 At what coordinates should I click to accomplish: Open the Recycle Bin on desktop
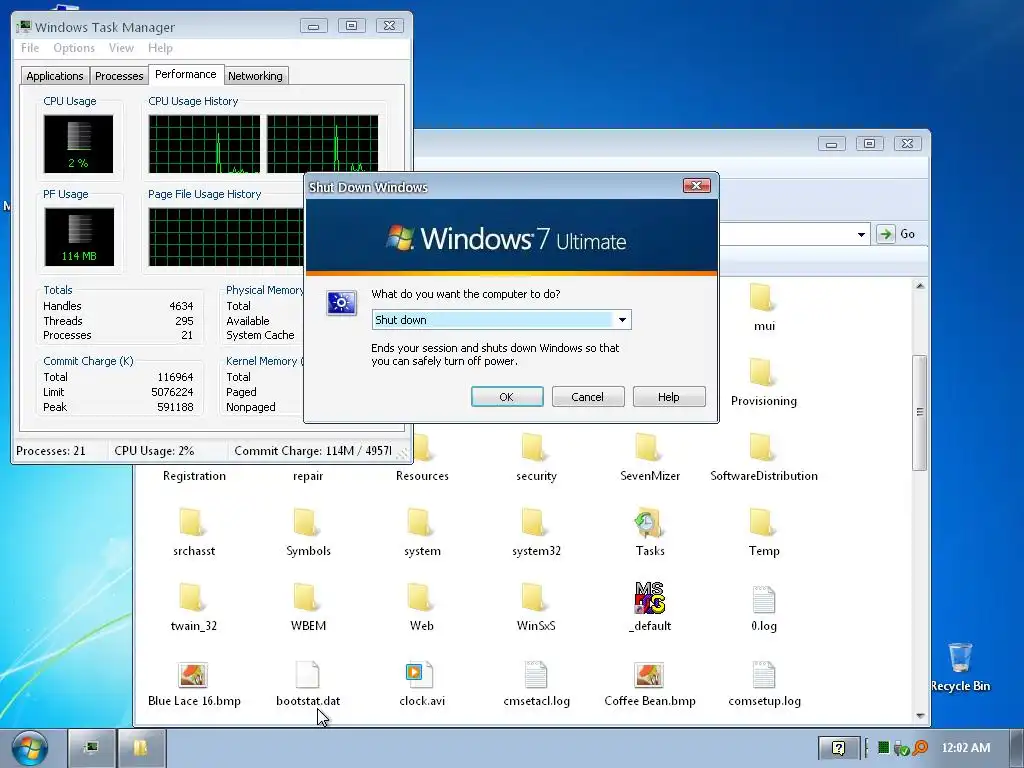960,667
